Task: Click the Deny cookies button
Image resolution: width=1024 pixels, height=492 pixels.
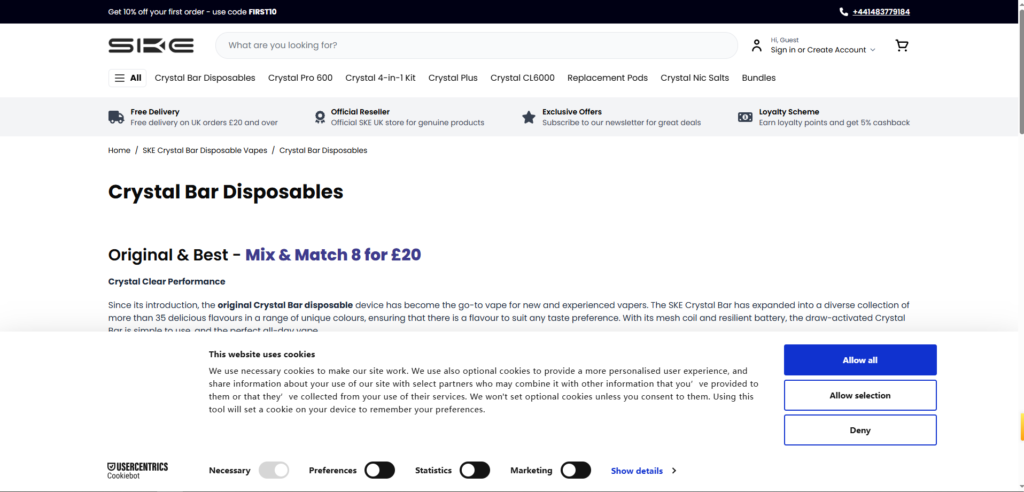Action: pyautogui.click(x=860, y=430)
